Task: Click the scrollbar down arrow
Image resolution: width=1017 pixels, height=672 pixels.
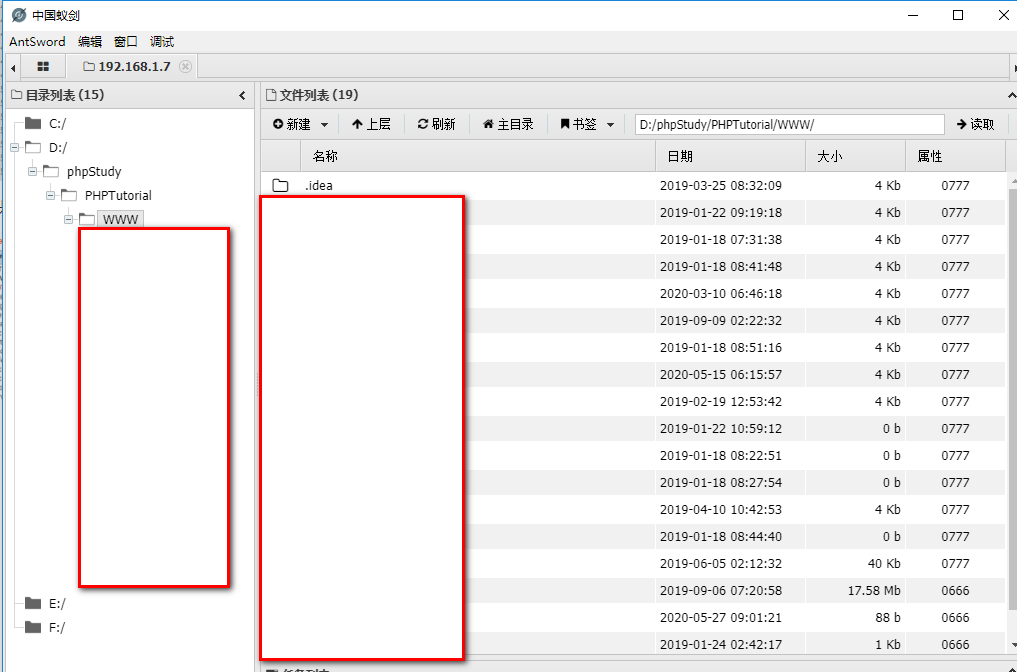Action: (x=1012, y=645)
